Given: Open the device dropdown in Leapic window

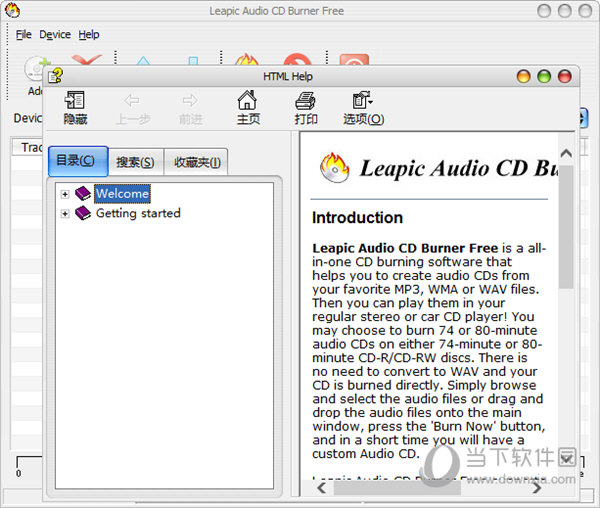Looking at the screenshot, I should [x=582, y=118].
